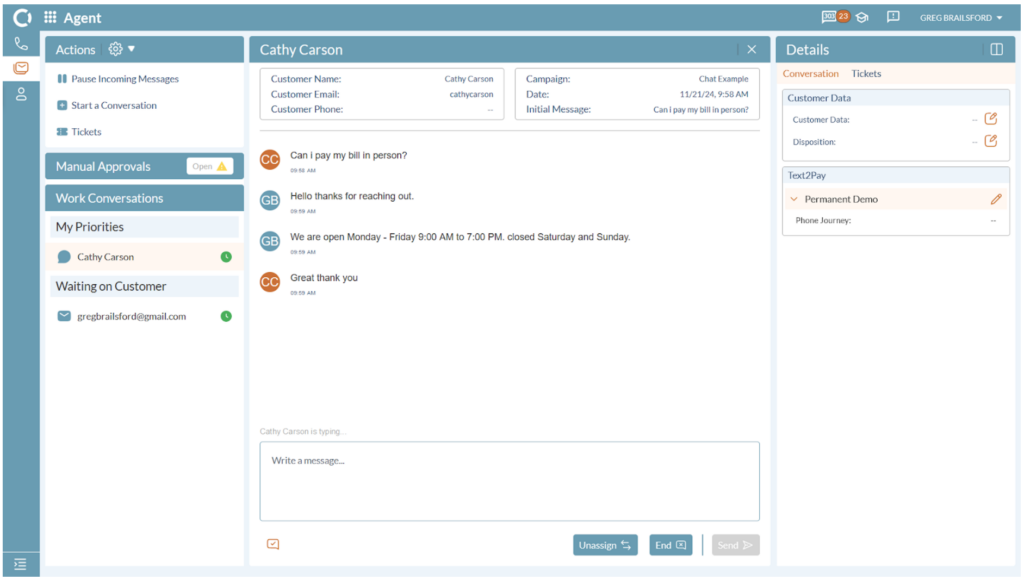This screenshot has width=1024, height=580.
Task: End the conversation
Action: coord(671,545)
